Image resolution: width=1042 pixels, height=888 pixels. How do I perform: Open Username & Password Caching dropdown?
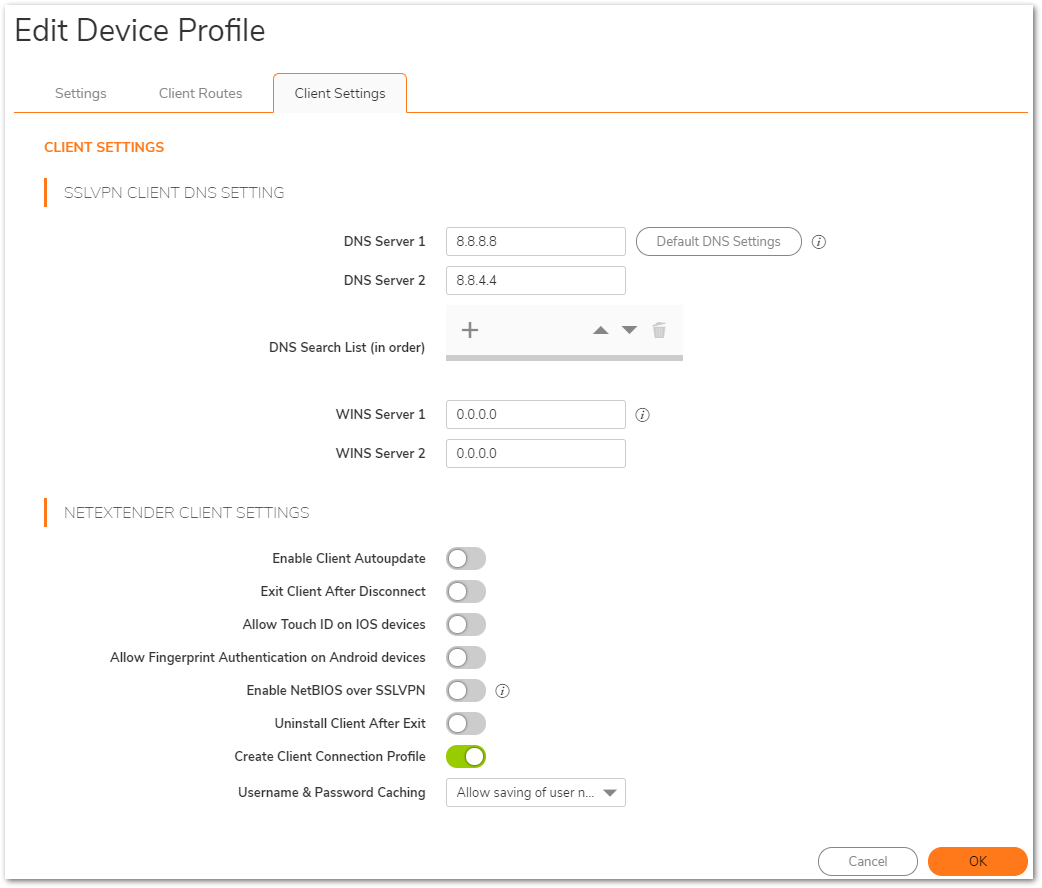pyautogui.click(x=536, y=793)
